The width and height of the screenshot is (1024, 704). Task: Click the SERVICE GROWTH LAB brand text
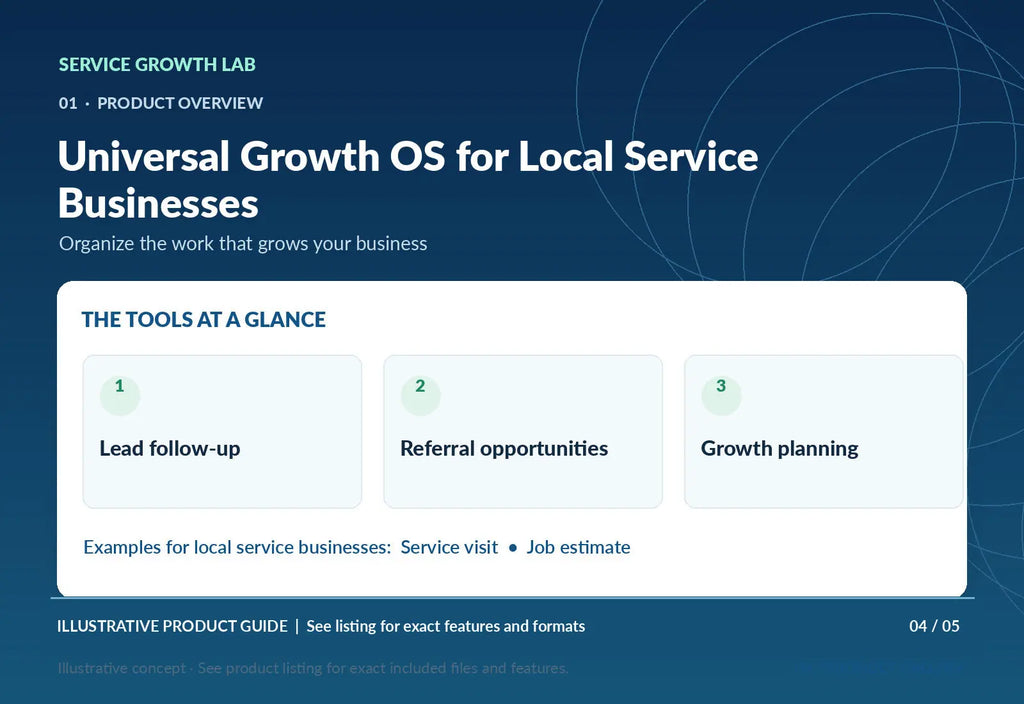[x=157, y=65]
